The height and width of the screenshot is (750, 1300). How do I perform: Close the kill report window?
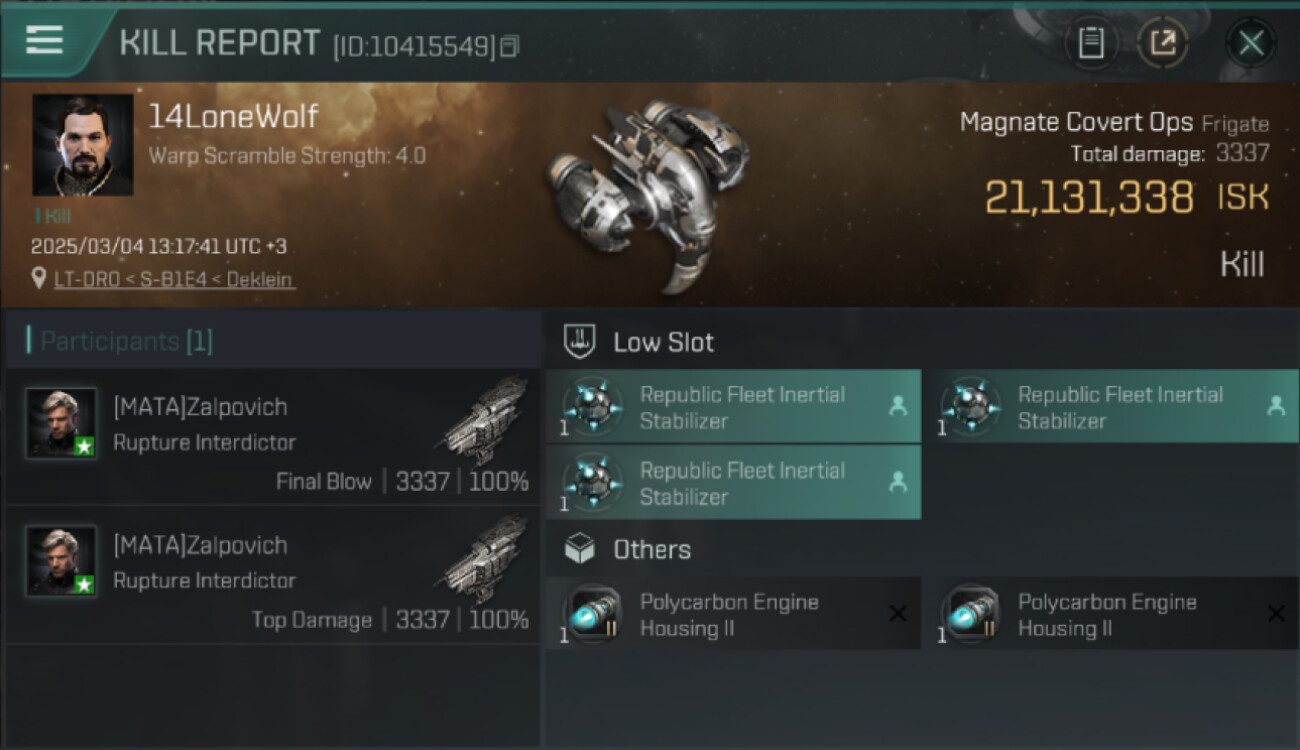tap(1250, 43)
